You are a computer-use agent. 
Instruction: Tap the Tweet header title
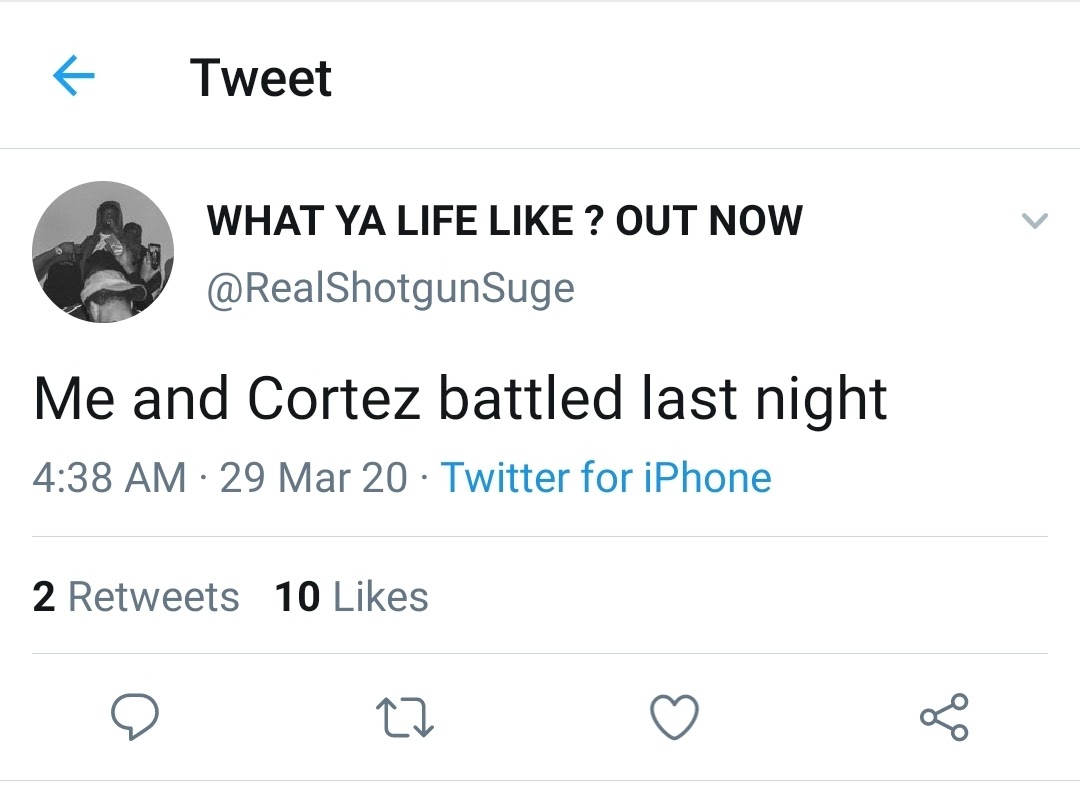[260, 77]
